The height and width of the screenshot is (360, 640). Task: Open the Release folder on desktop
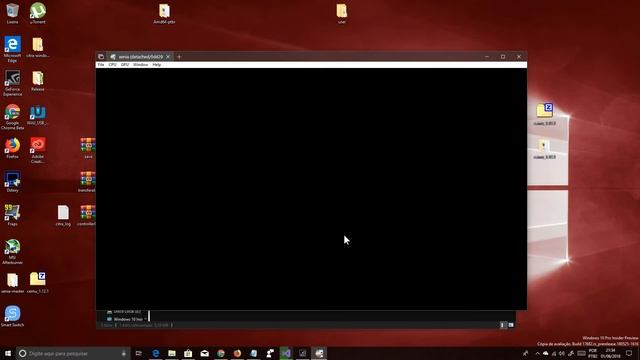(x=38, y=81)
